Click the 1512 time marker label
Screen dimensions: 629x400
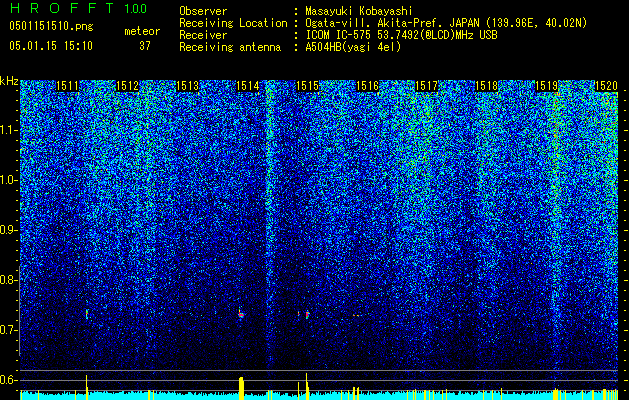127,86
